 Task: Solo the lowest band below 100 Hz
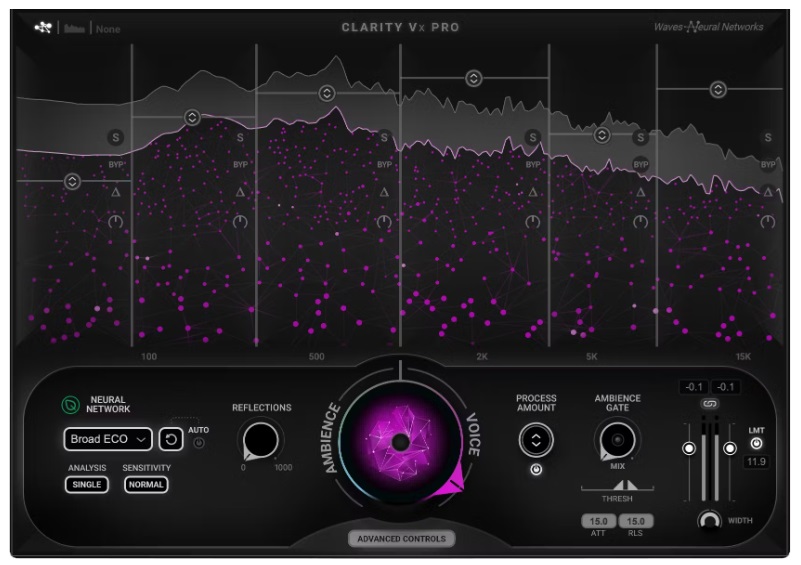click(x=116, y=137)
